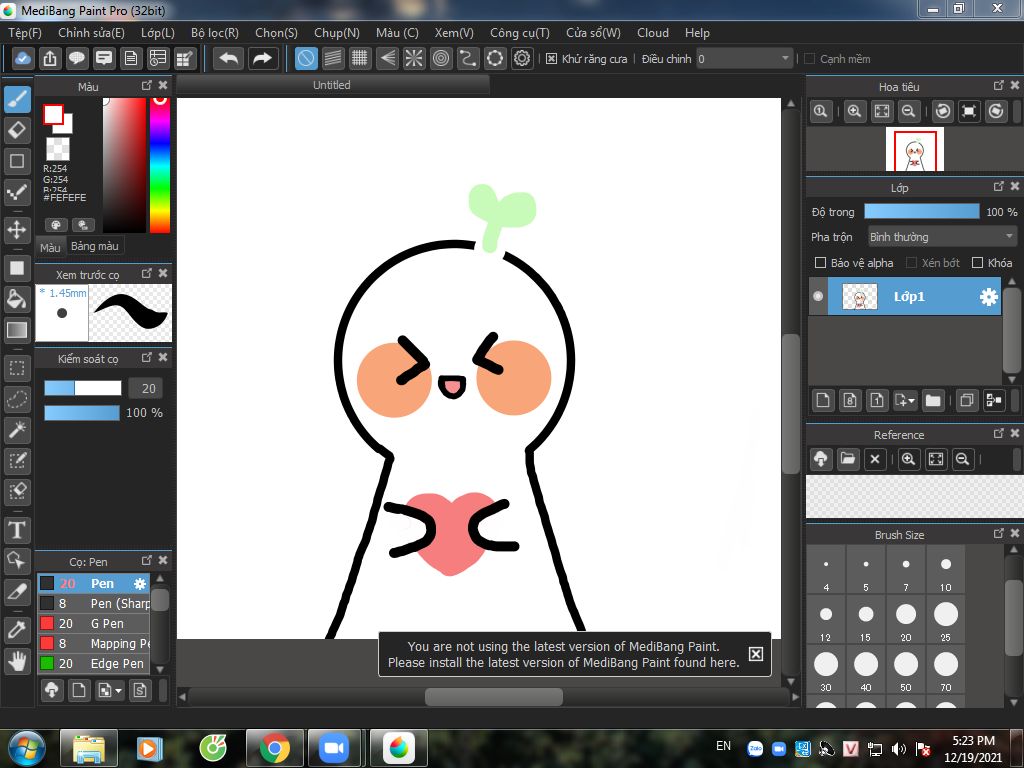Select the Magic Wand tool
This screenshot has width=1024, height=768.
tap(18, 430)
